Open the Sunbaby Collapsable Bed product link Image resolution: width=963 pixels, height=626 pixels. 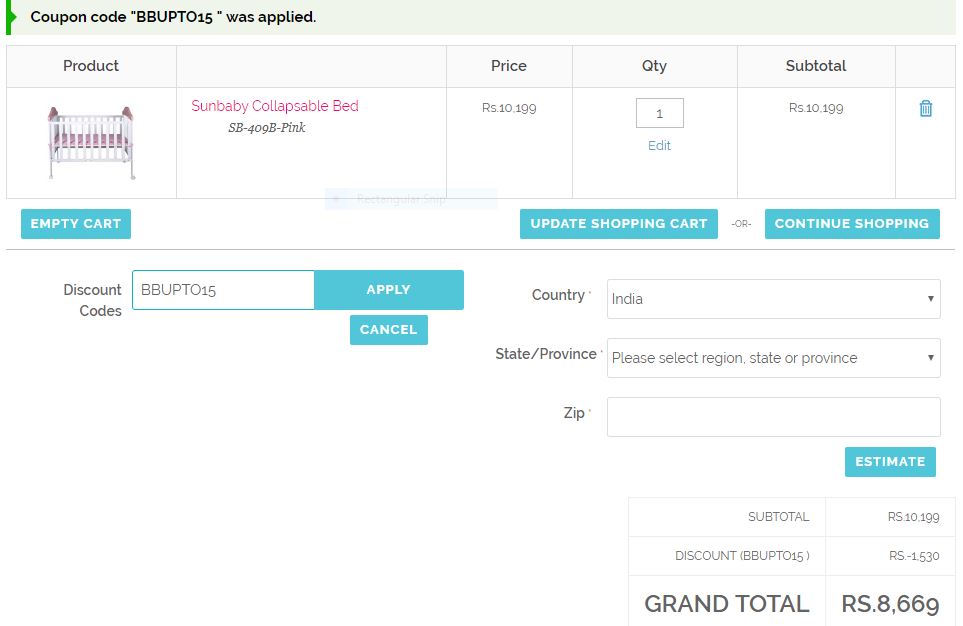pos(275,106)
